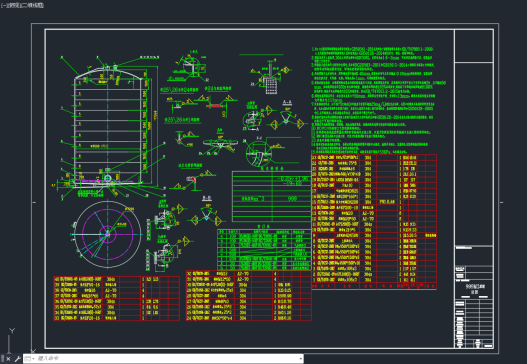Expand command history arrow at command line end
Screen dimensions: 527x364
[x=300, y=359]
